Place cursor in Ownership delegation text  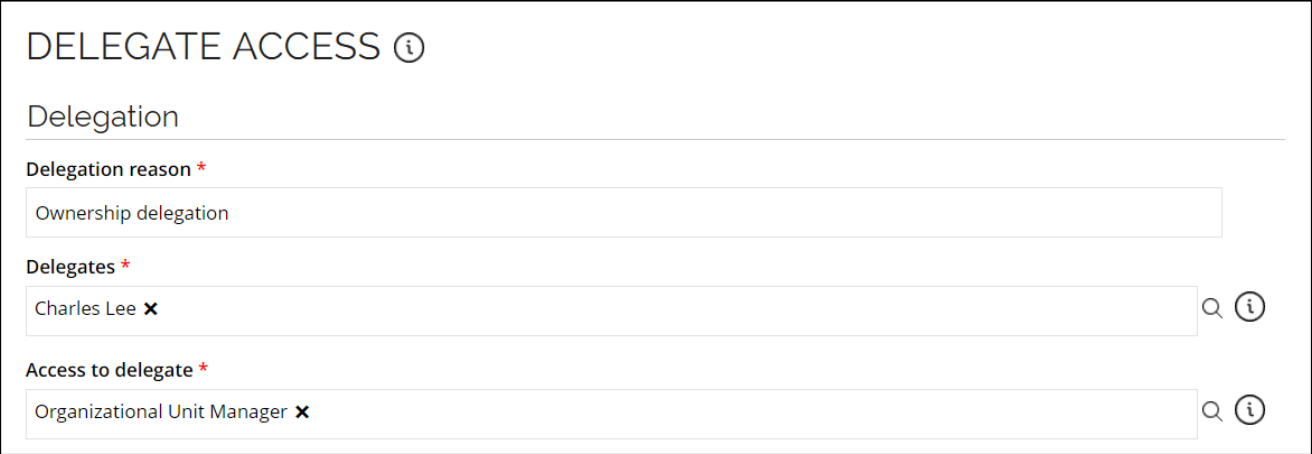click(132, 213)
